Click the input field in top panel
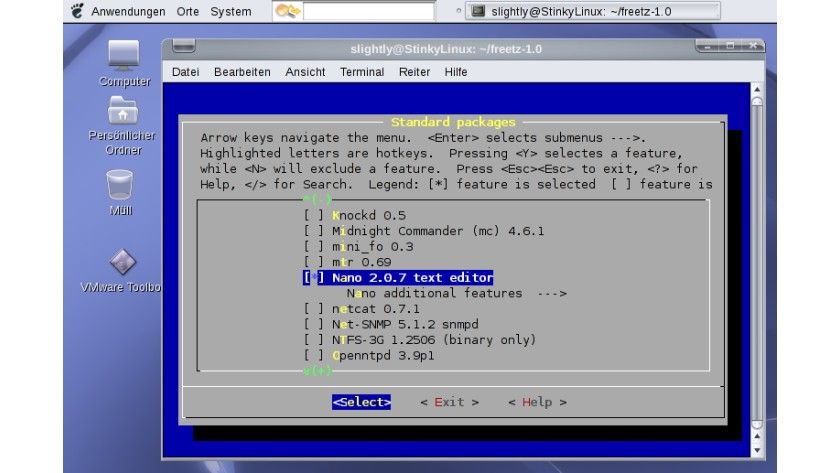 click(x=369, y=11)
